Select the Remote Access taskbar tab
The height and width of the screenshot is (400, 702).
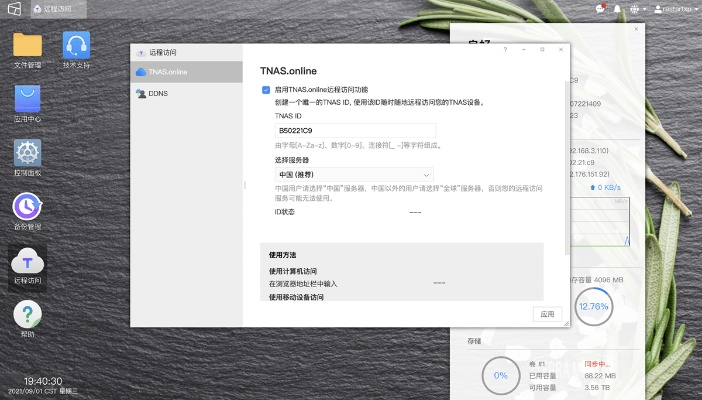pos(59,9)
